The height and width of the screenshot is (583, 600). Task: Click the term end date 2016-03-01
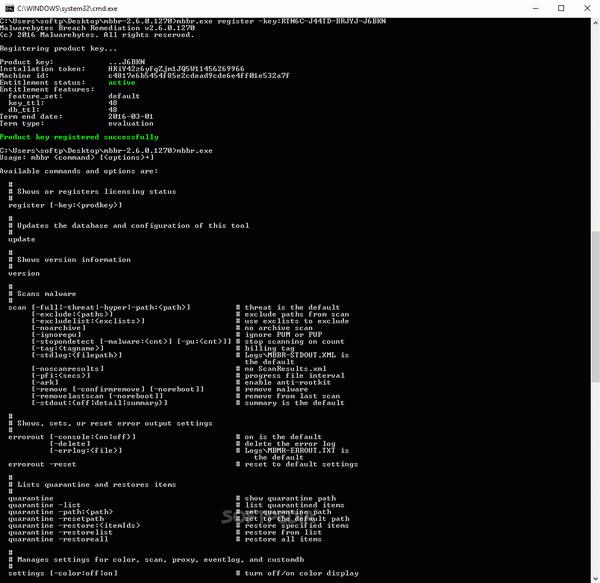pos(130,117)
